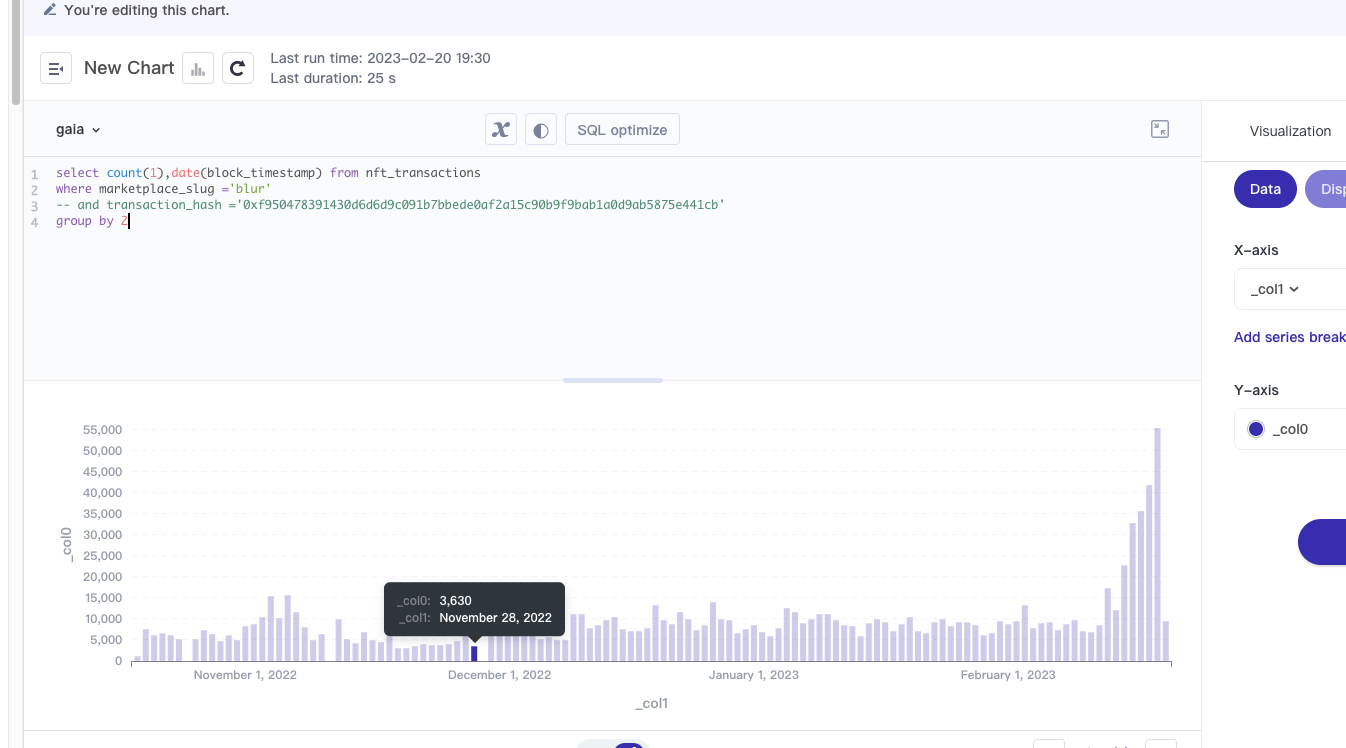Click the collapse editor icon at the query panel corner
This screenshot has width=1346, height=748.
(x=1159, y=129)
